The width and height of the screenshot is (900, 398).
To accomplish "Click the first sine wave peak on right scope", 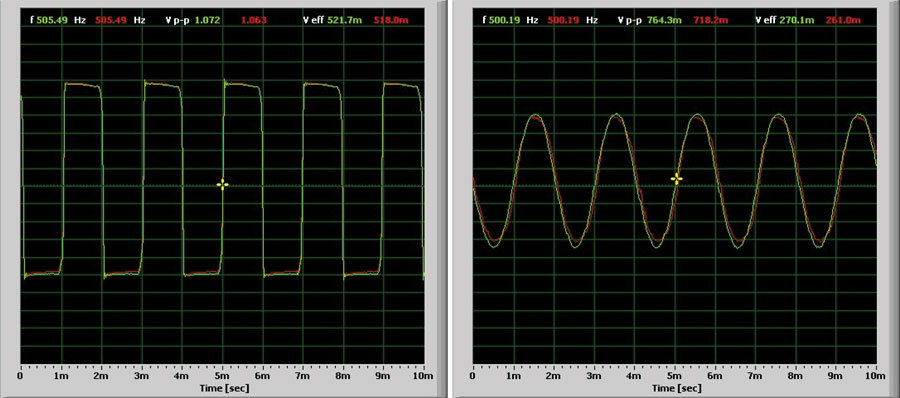I will [535, 115].
